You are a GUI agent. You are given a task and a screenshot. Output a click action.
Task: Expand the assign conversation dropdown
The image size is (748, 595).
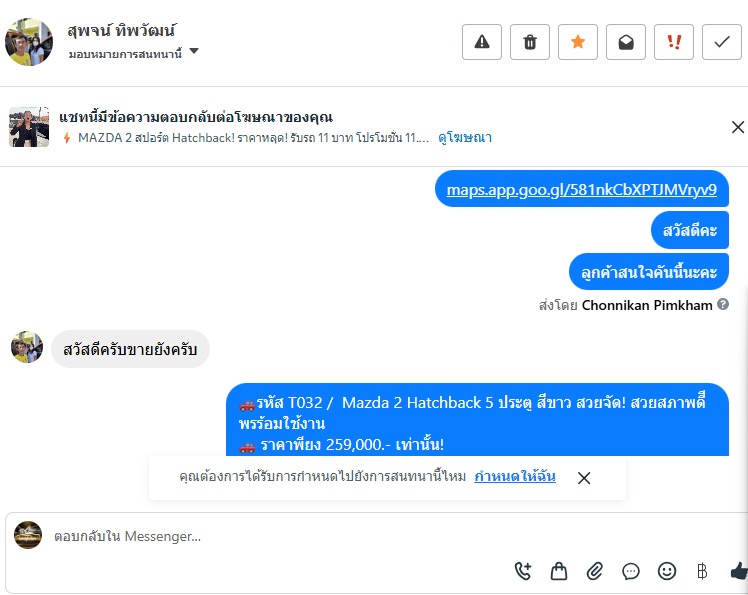(x=194, y=52)
